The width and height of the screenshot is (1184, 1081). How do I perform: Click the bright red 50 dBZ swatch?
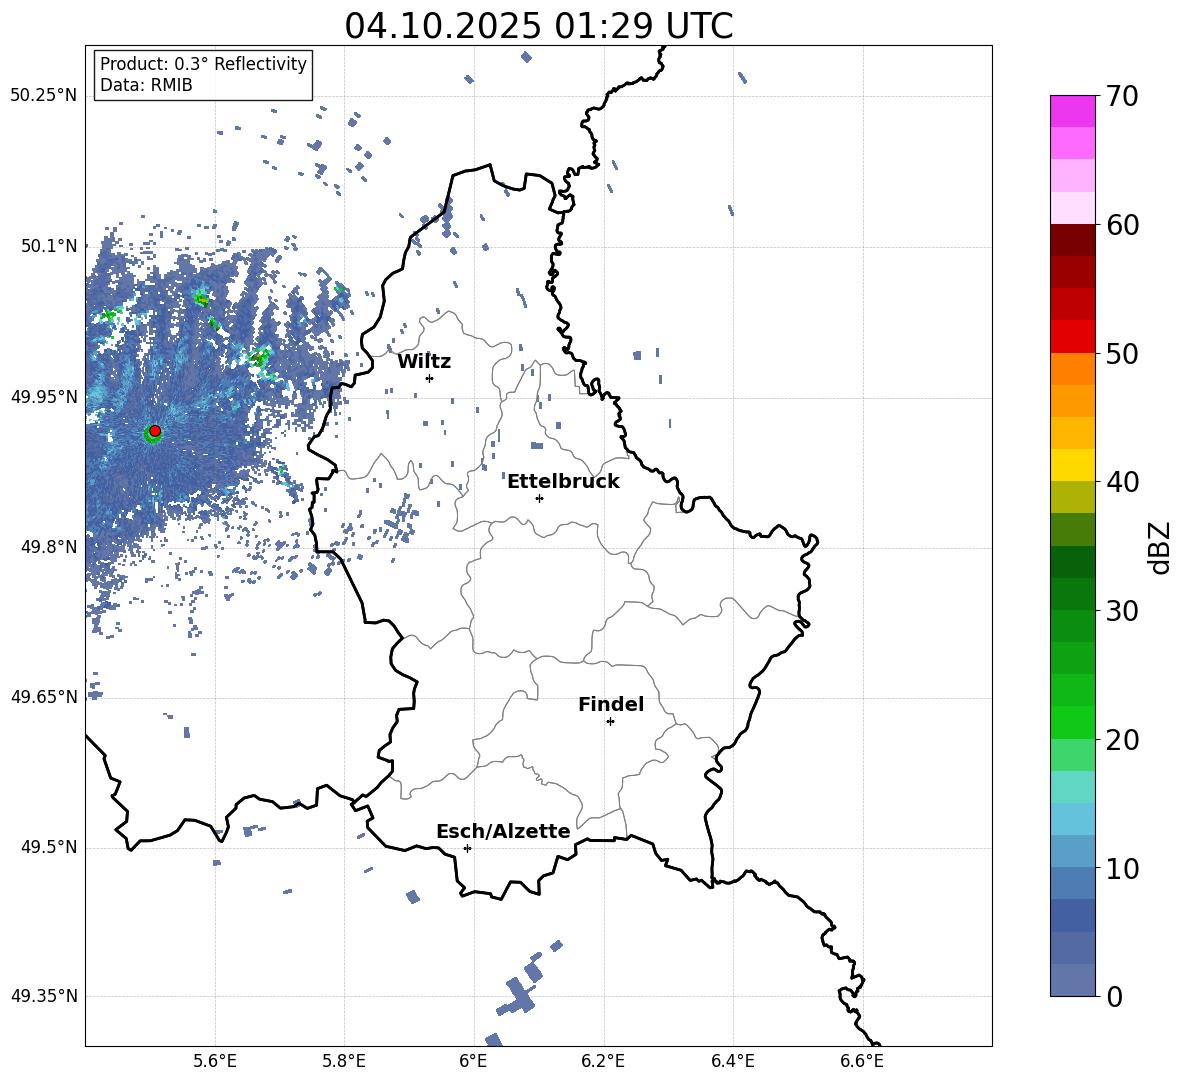(1073, 337)
